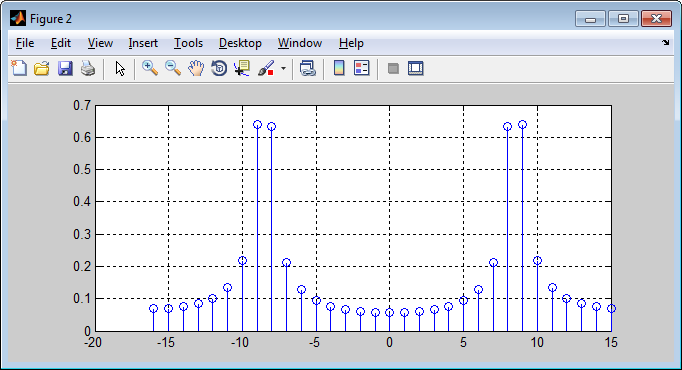Open the View menu
This screenshot has height=370, width=682.
(x=100, y=43)
